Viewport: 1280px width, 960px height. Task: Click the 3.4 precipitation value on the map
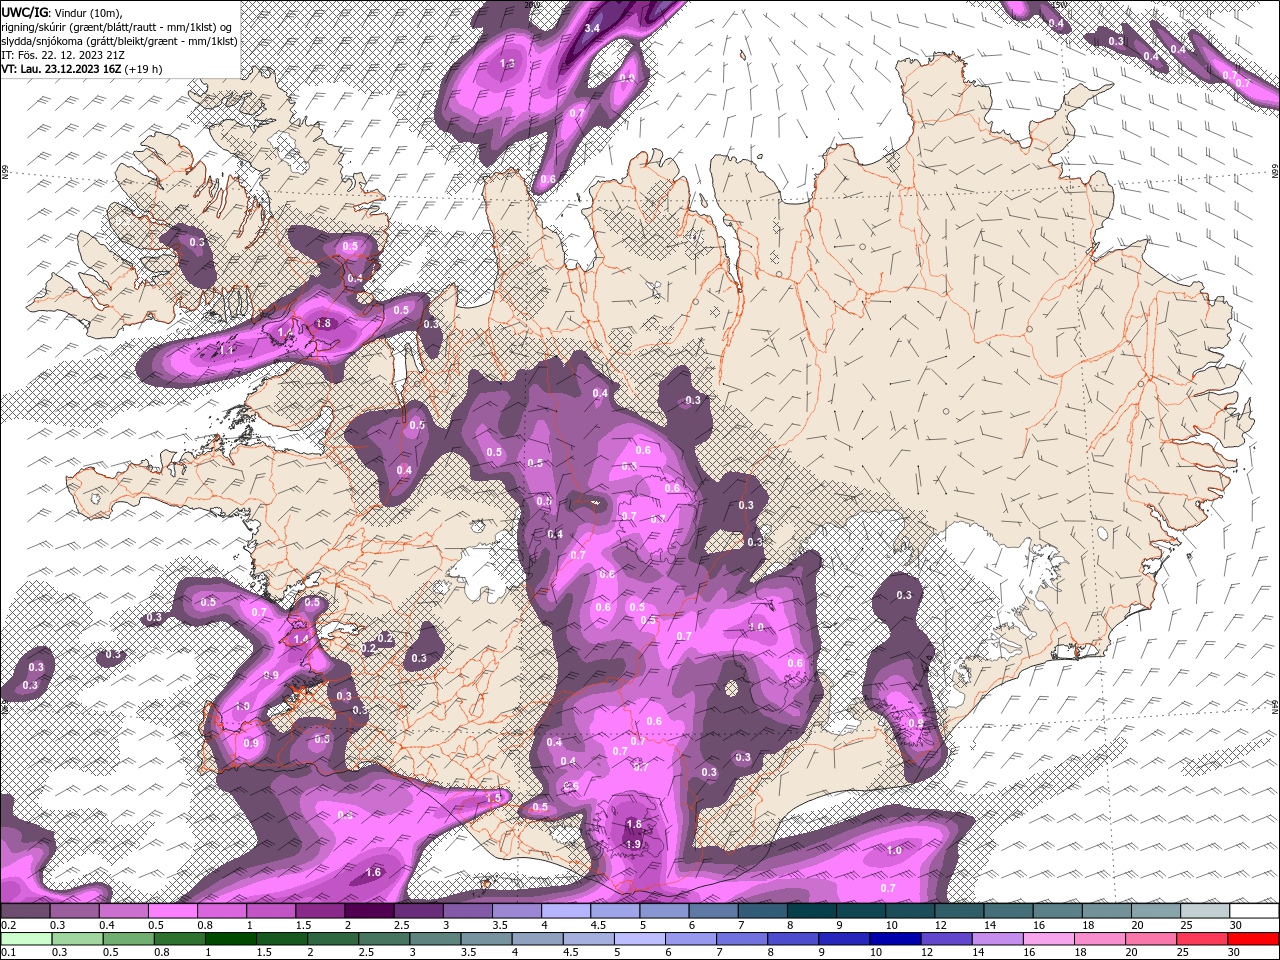592,28
